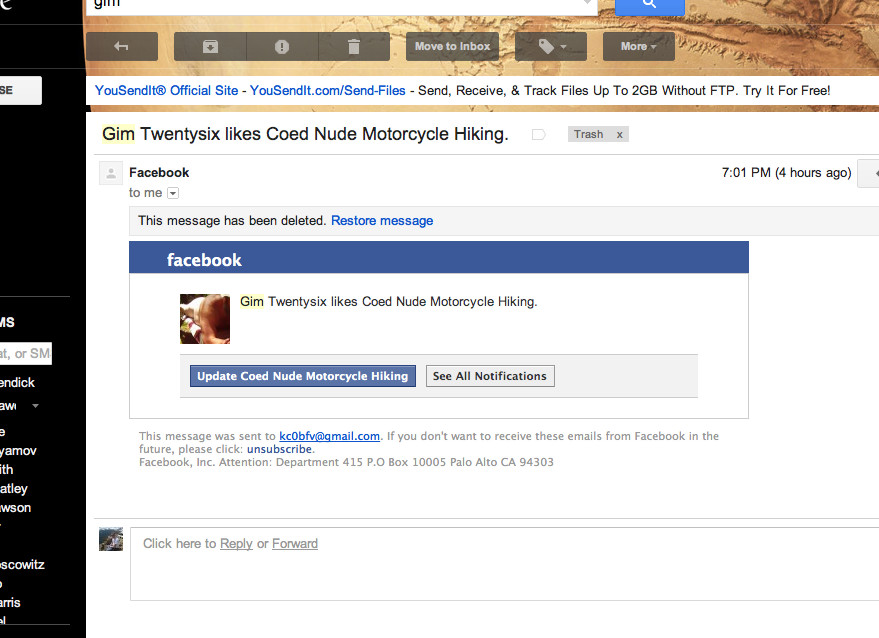Screen dimensions: 879x638
Task: Click the 7:01 PM (4 hours ago) timestamp
Action: click(786, 173)
